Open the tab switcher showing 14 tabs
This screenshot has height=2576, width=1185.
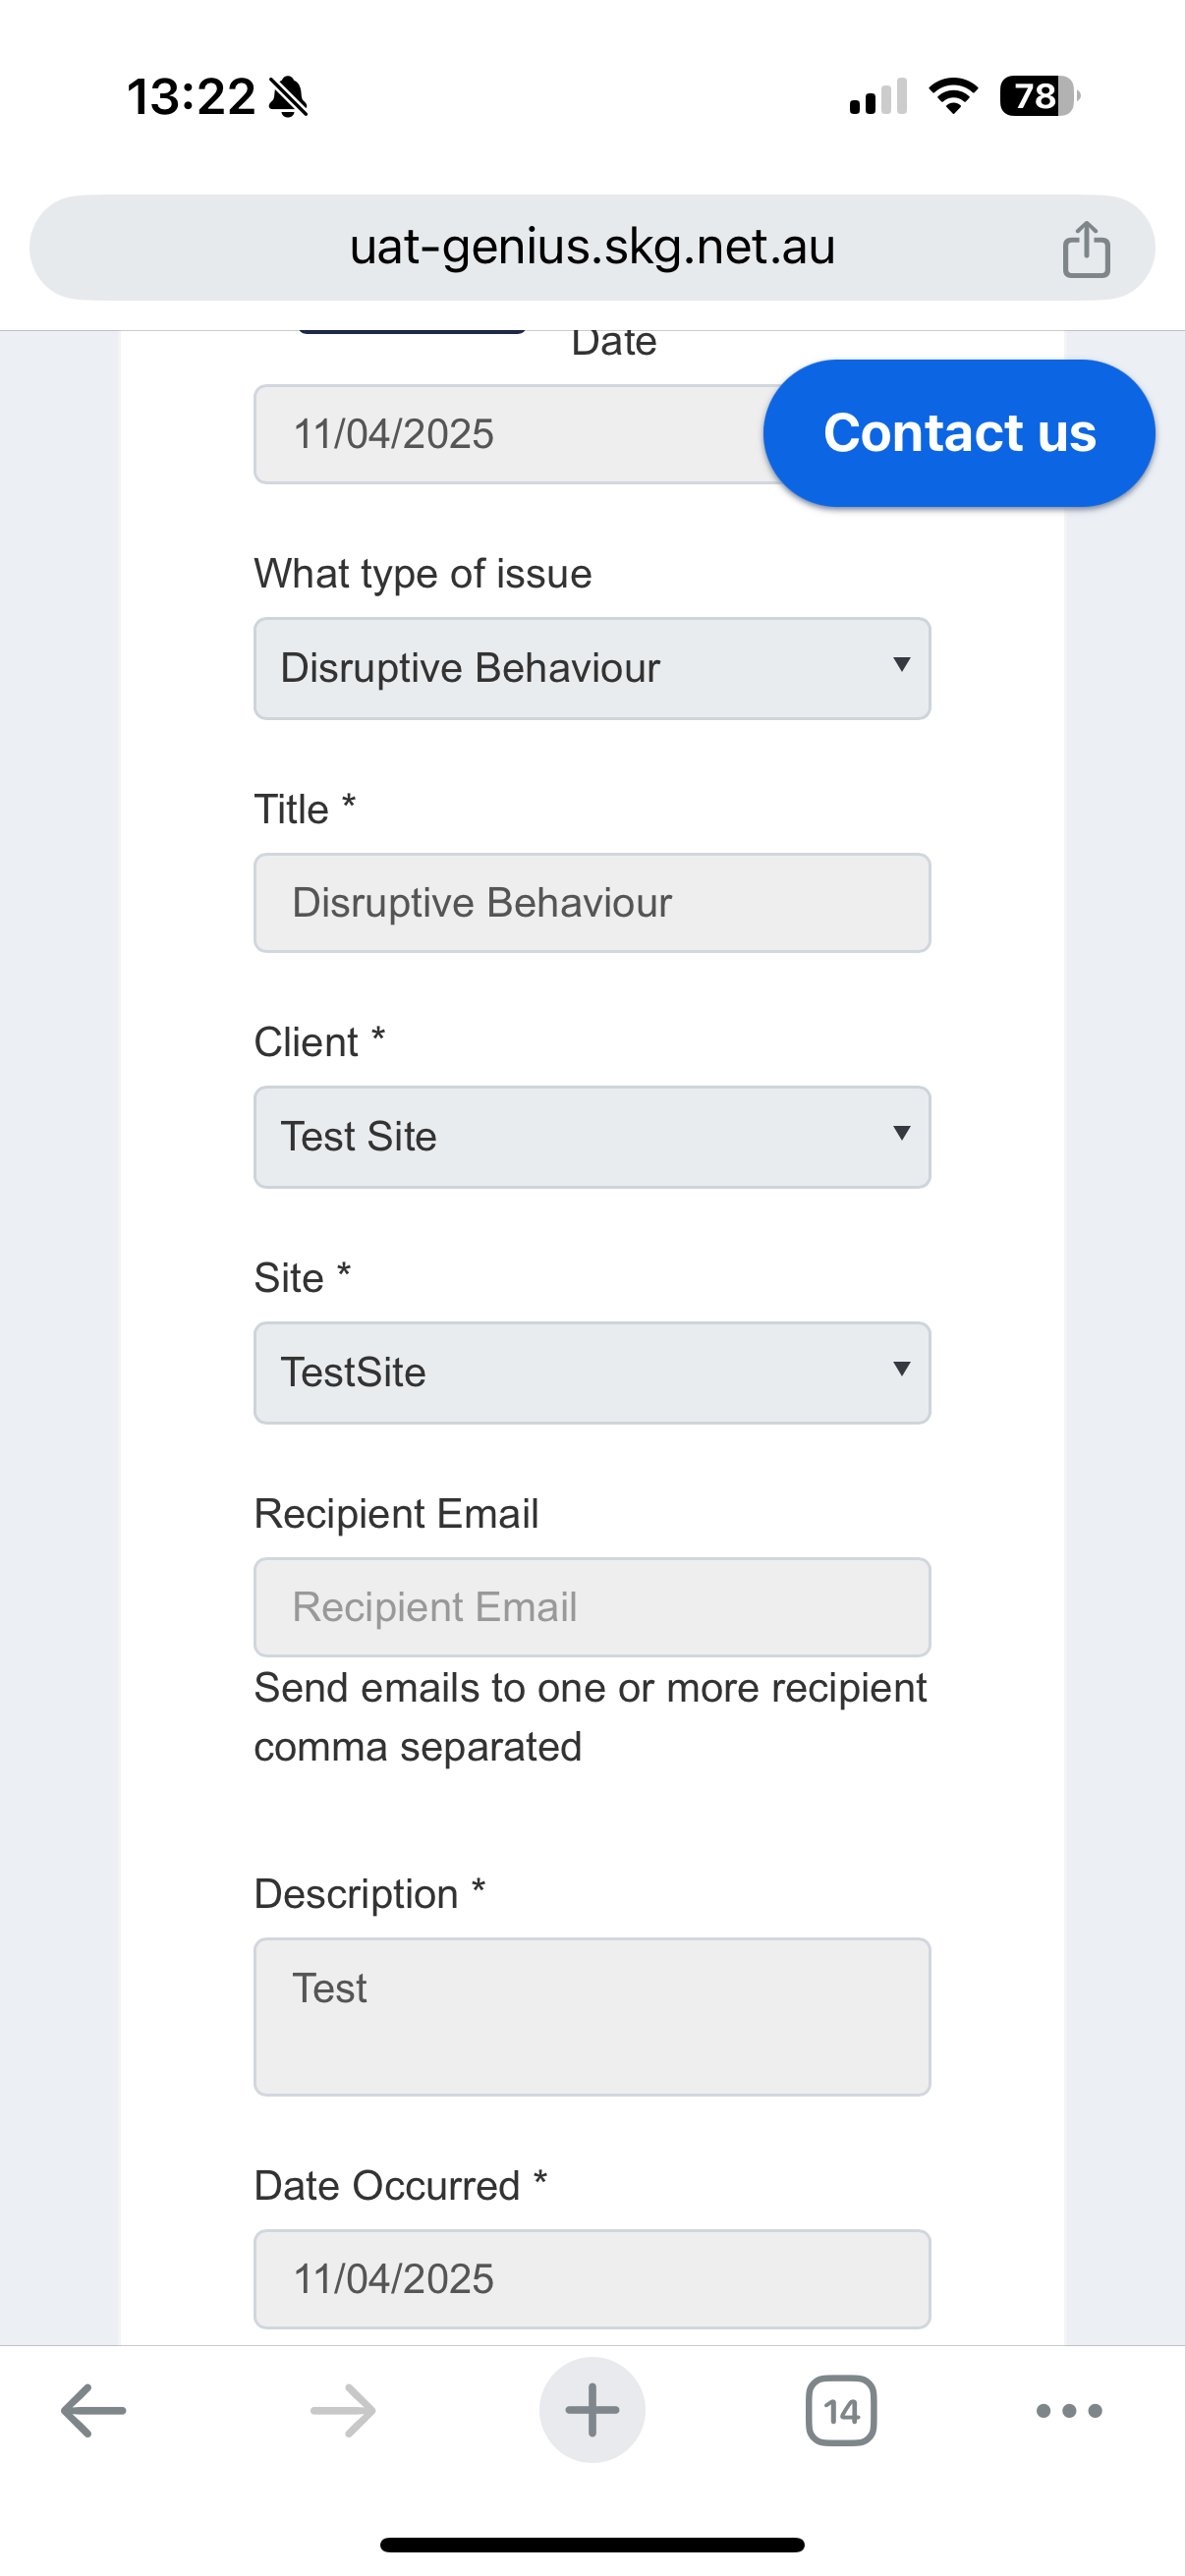point(841,2411)
